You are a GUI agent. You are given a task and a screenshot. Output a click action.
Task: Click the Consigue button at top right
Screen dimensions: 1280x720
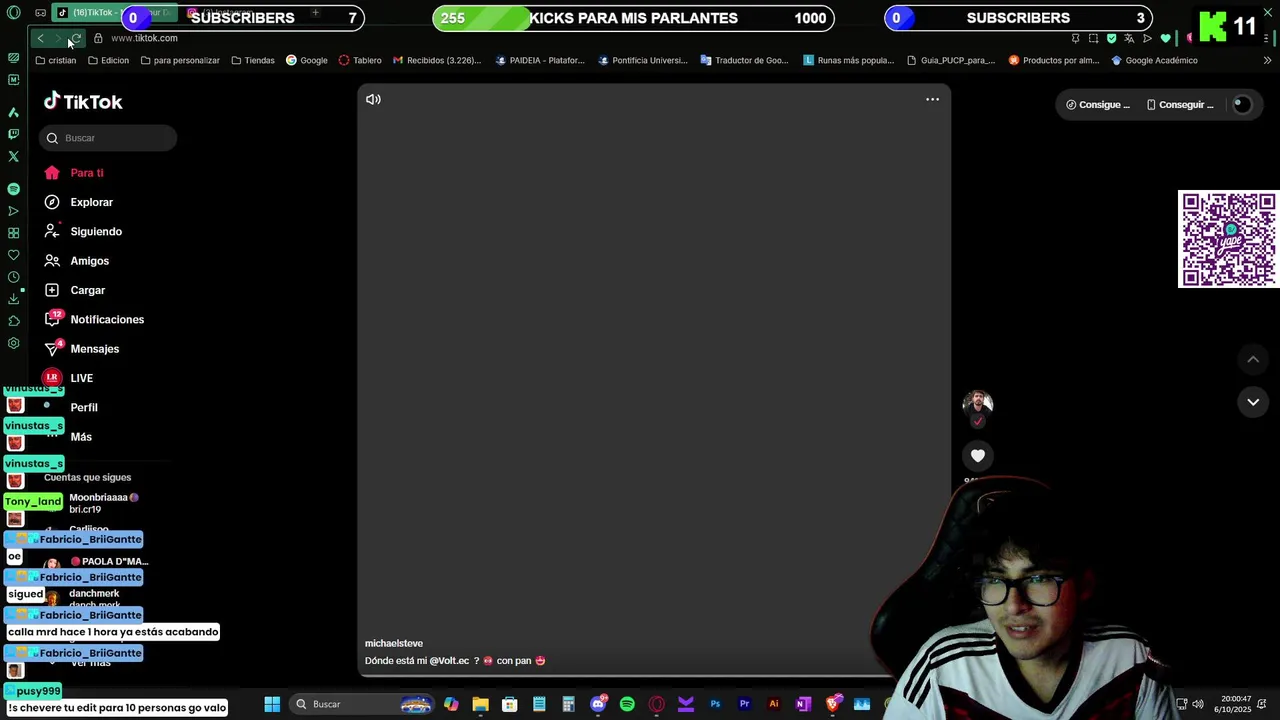(x=1097, y=105)
